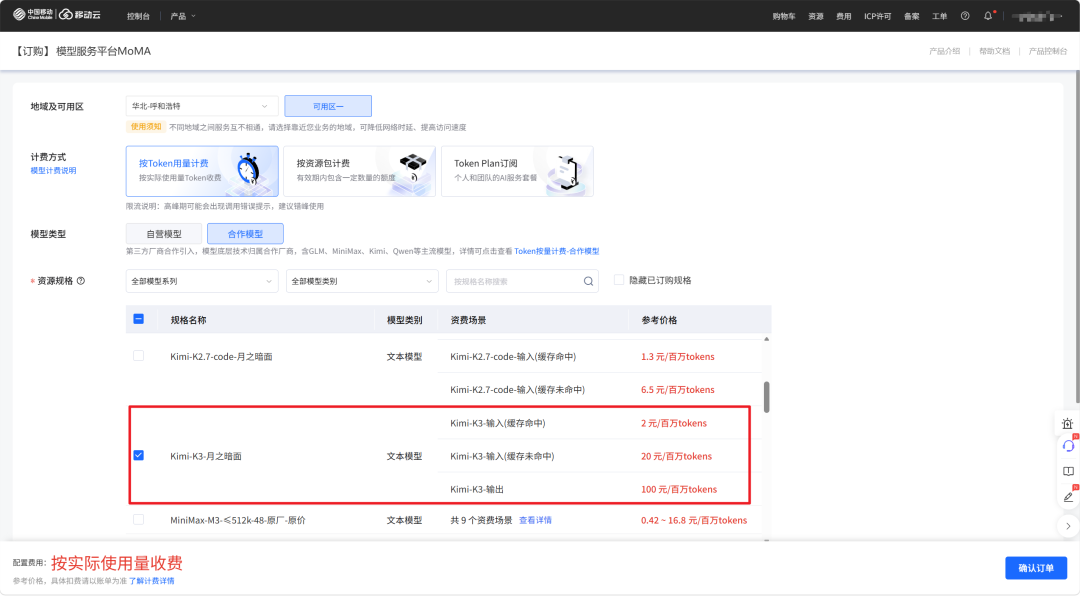Screen dimensions: 1080x596
Task: Click the 移动云 cloud logo
Action: (x=81, y=14)
